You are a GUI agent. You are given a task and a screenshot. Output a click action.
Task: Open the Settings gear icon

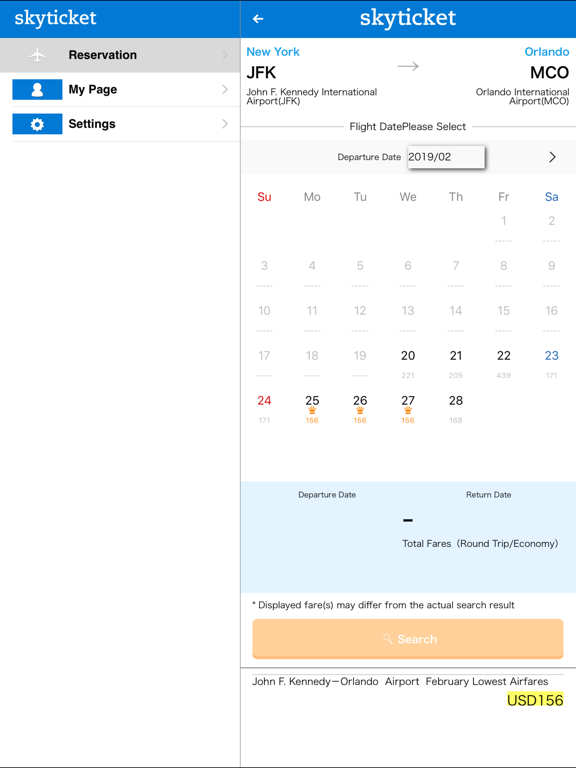(x=37, y=124)
